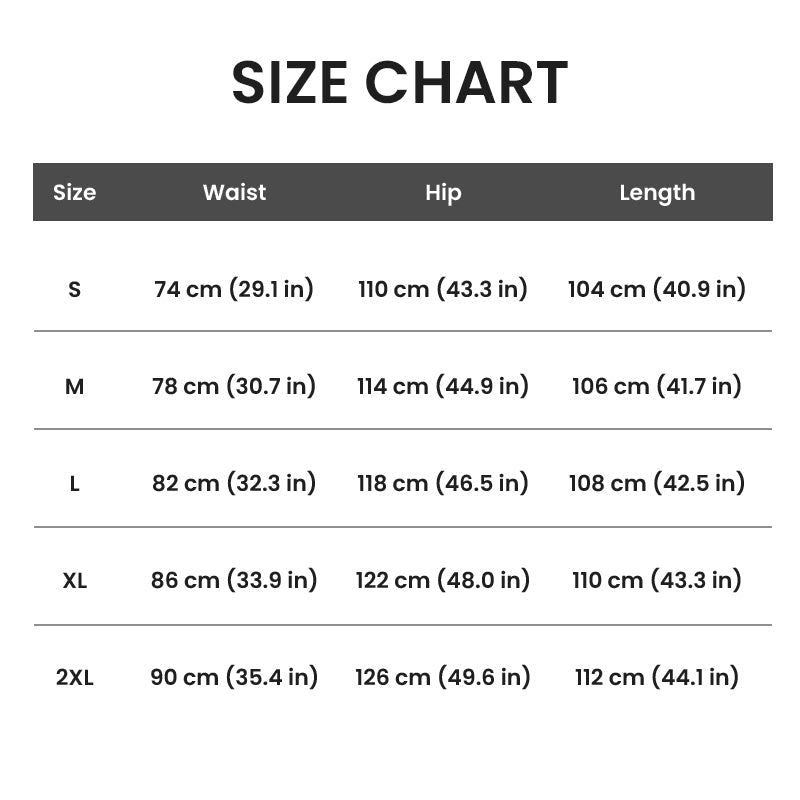Viewport: 800px width, 800px height.
Task: Select the Length column header
Action: pos(657,193)
